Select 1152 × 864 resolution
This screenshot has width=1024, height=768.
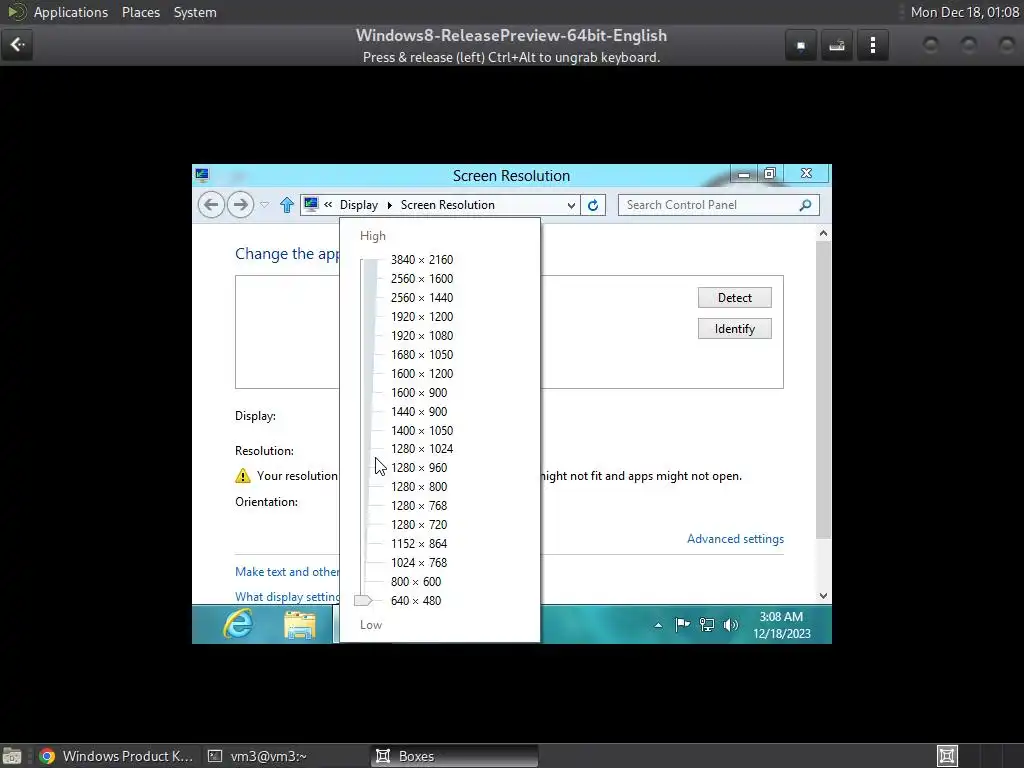point(419,543)
